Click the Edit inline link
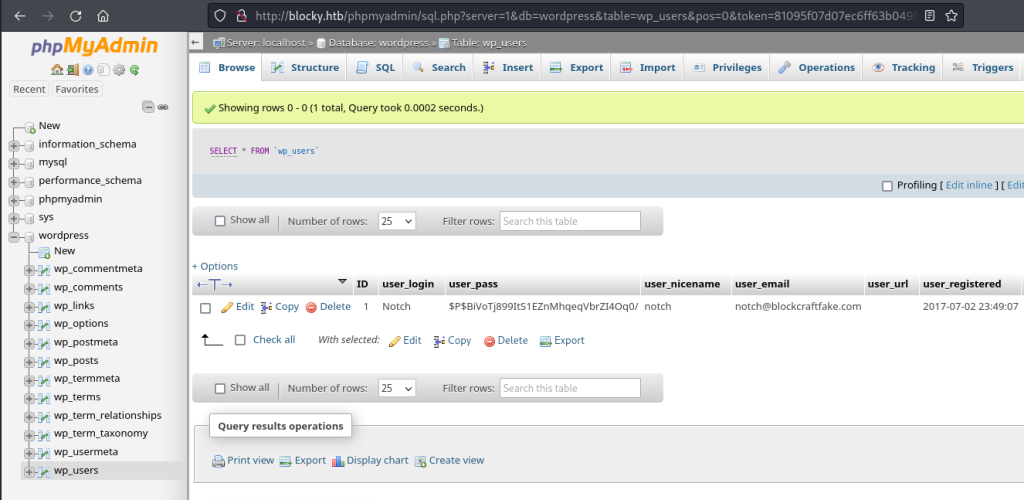 pos(969,185)
